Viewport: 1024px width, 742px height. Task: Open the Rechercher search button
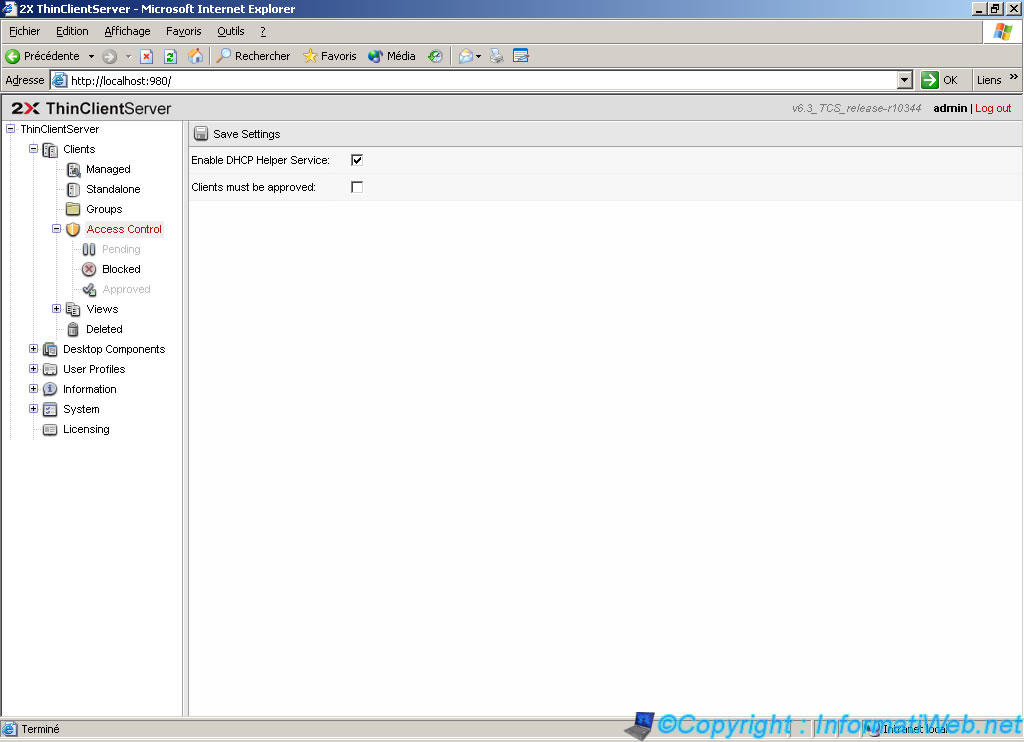(x=253, y=56)
